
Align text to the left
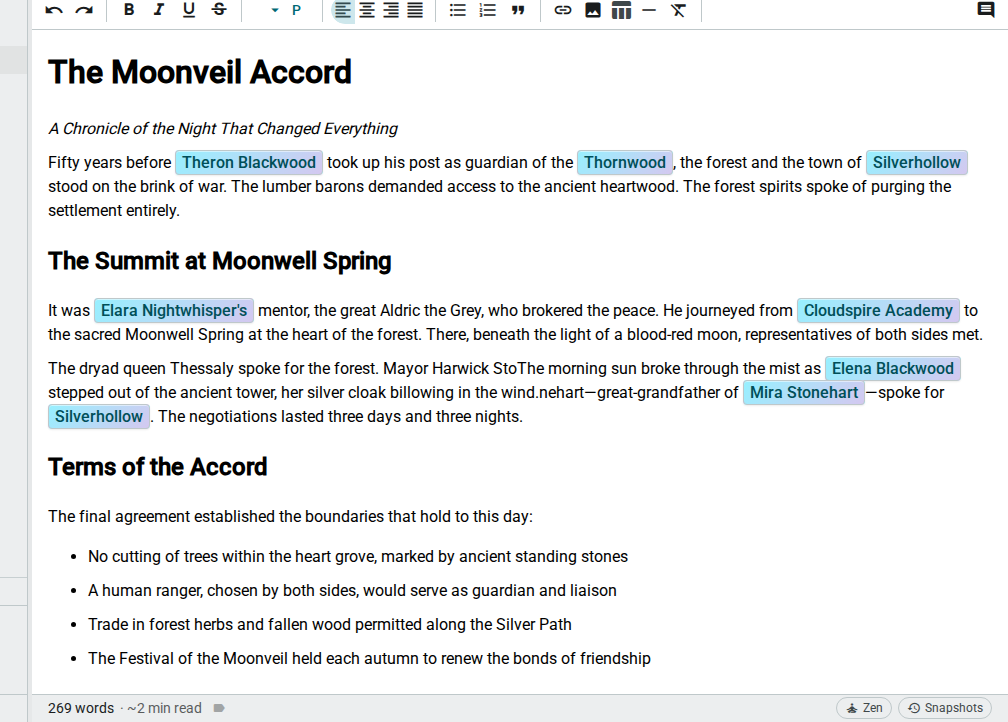343,10
